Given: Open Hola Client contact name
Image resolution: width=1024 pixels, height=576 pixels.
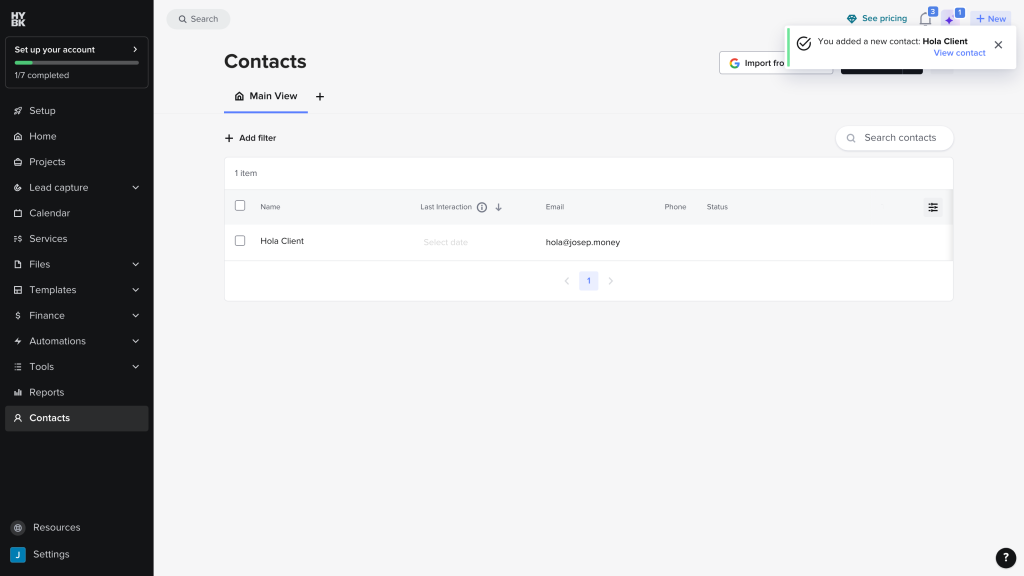Looking at the screenshot, I should (x=282, y=241).
